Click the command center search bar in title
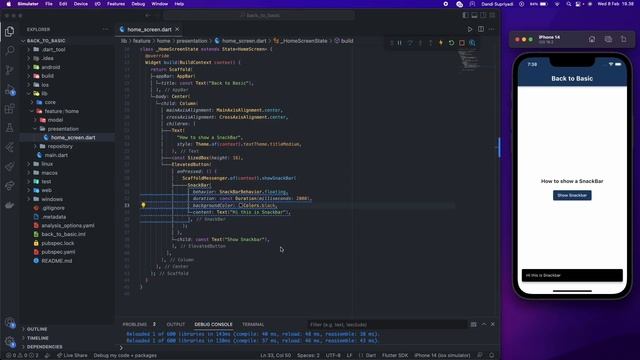Viewport: 640px width, 360px height. pos(260,16)
